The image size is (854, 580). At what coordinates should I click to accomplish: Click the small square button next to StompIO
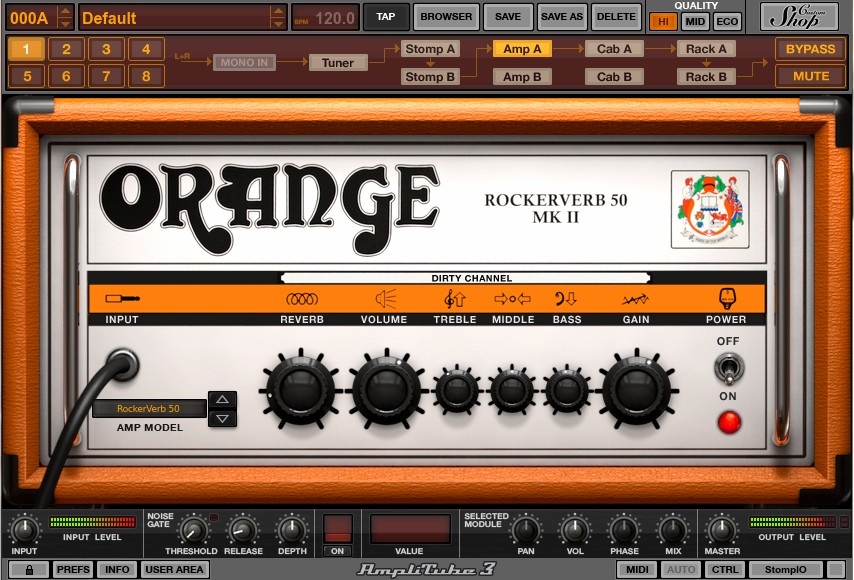tap(836, 570)
